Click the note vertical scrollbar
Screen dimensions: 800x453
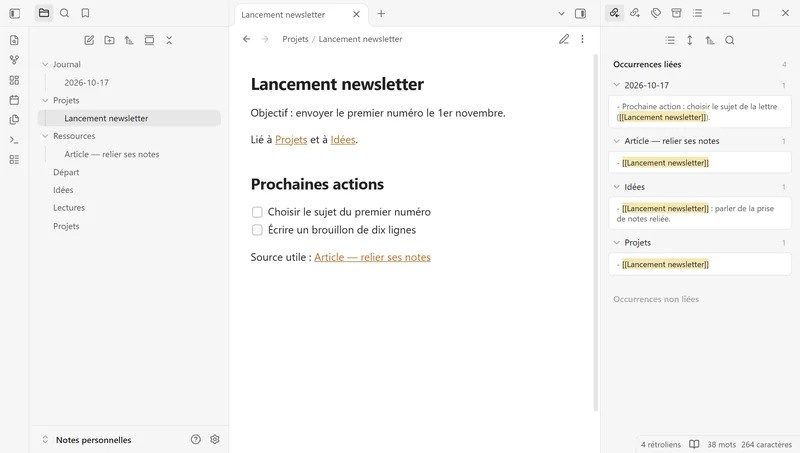pyautogui.click(x=595, y=233)
